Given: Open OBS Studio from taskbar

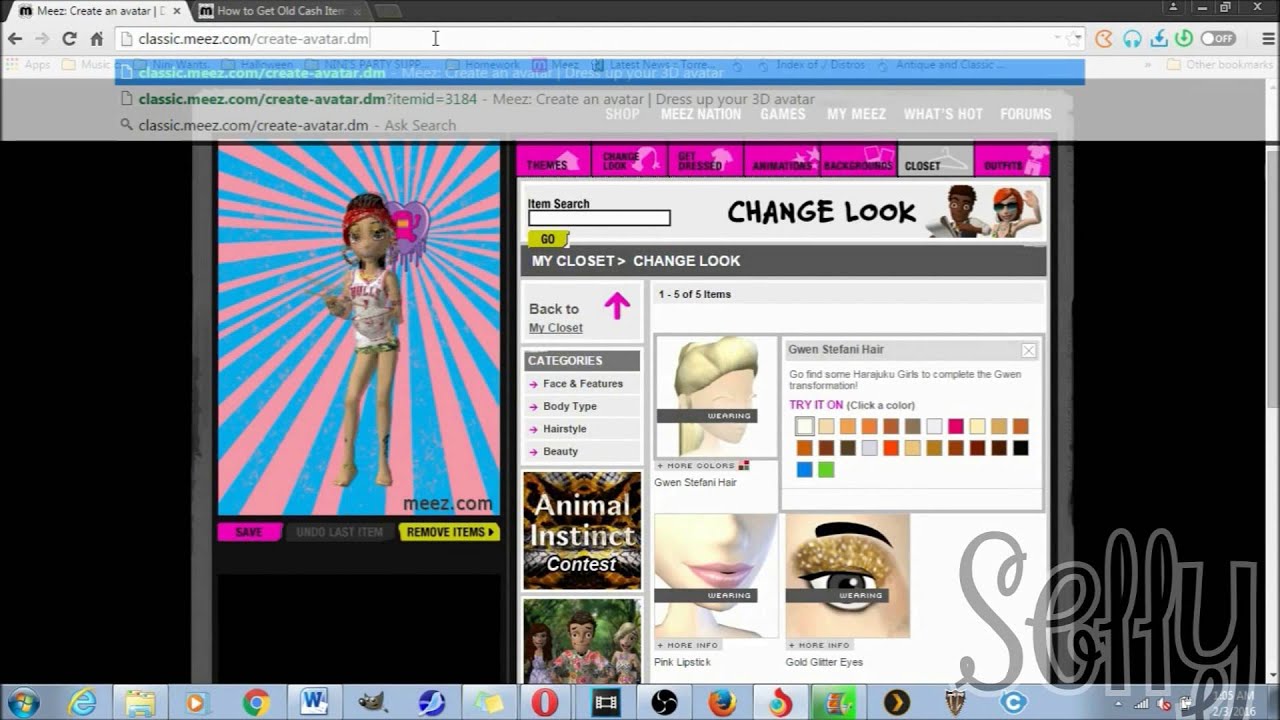Looking at the screenshot, I should click(x=663, y=703).
